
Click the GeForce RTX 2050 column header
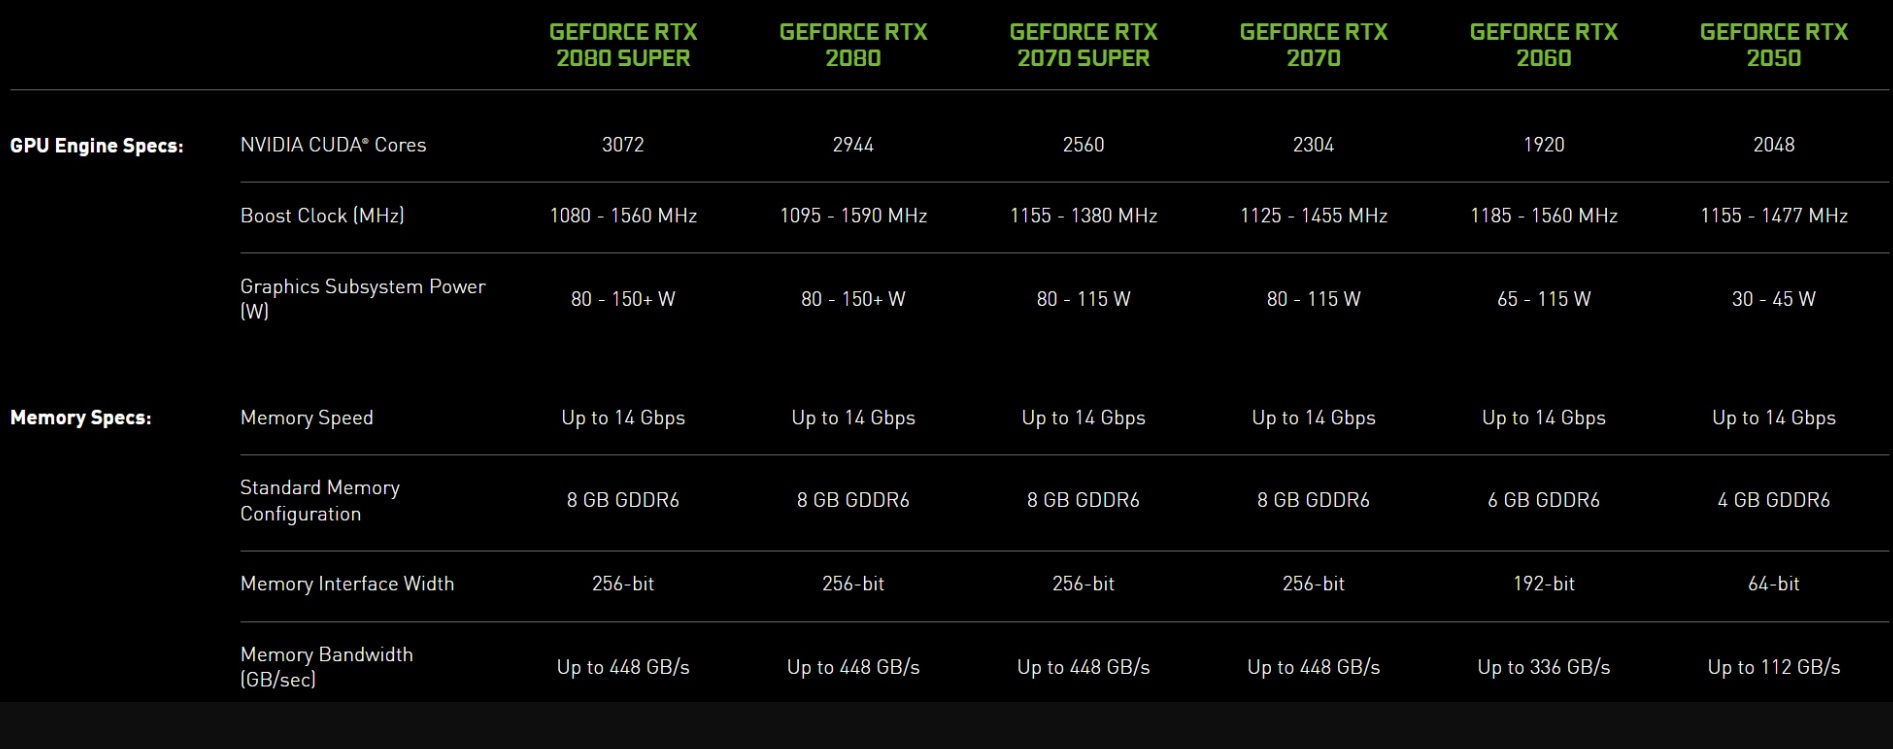(x=1773, y=45)
